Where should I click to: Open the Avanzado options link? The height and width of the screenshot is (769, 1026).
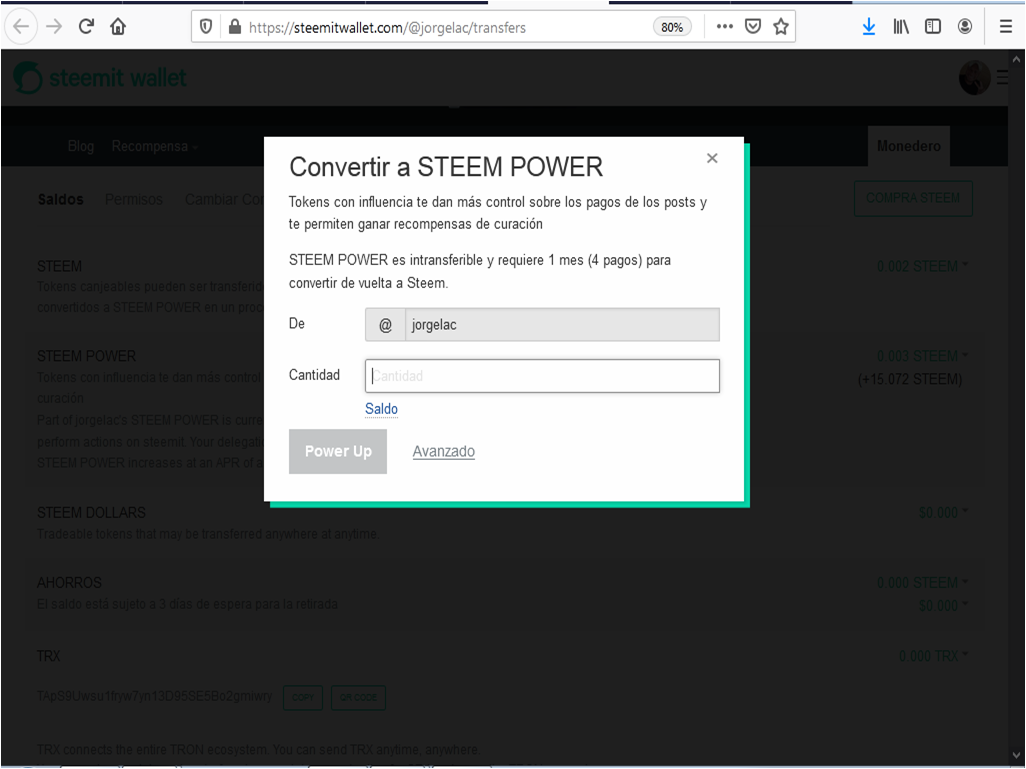coord(444,452)
